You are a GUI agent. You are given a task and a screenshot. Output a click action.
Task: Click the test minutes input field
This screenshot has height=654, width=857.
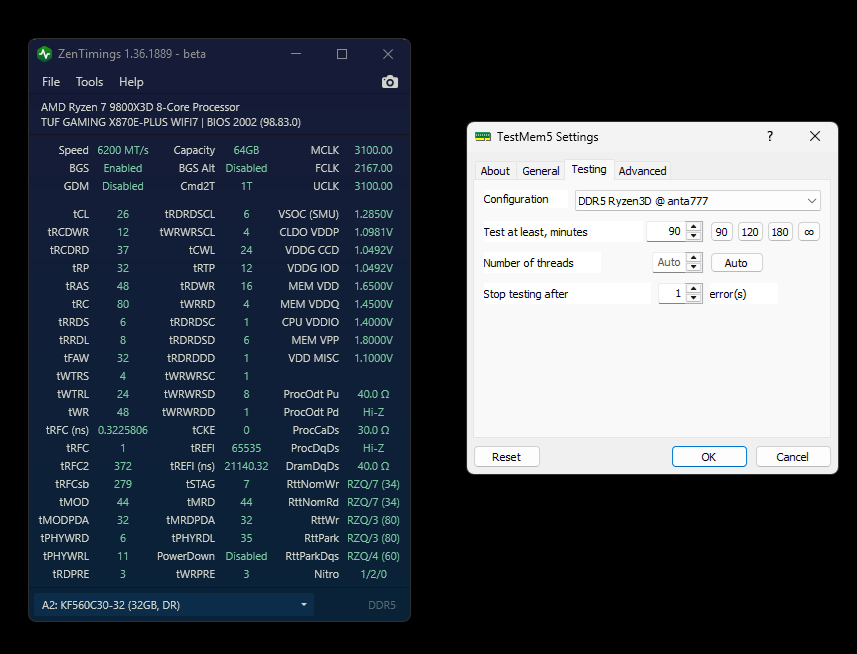(x=667, y=232)
